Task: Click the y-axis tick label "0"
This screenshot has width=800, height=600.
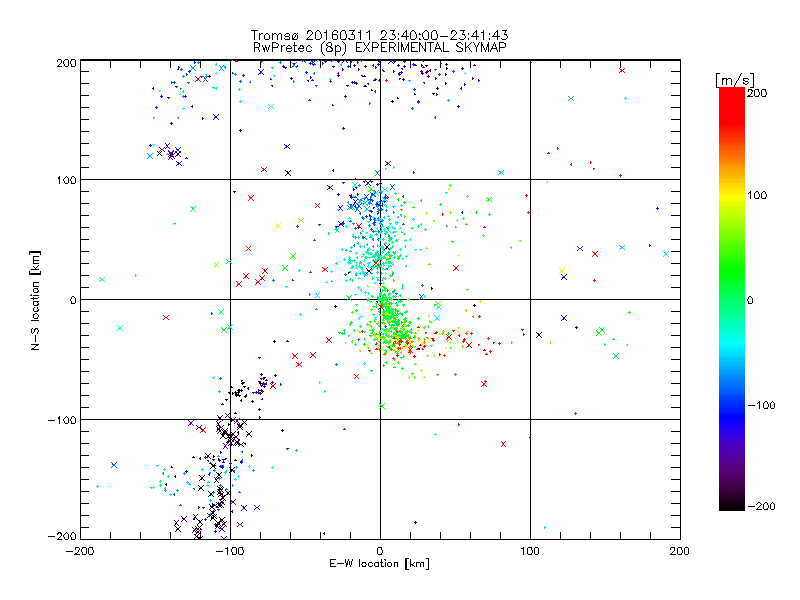Action: [73, 300]
